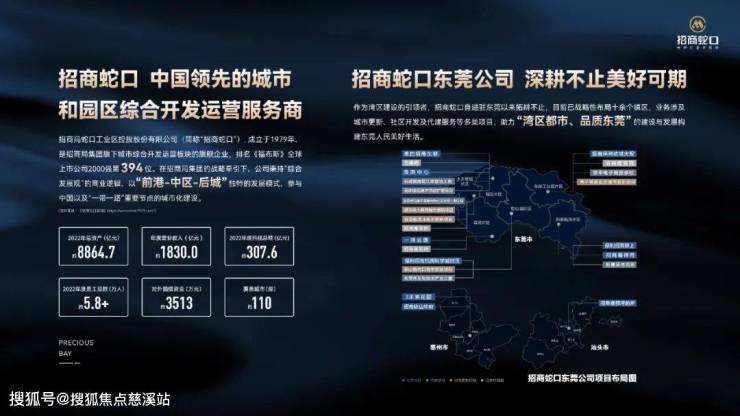Click the stat value 307.6
This screenshot has width=740, height=416.
point(262,253)
